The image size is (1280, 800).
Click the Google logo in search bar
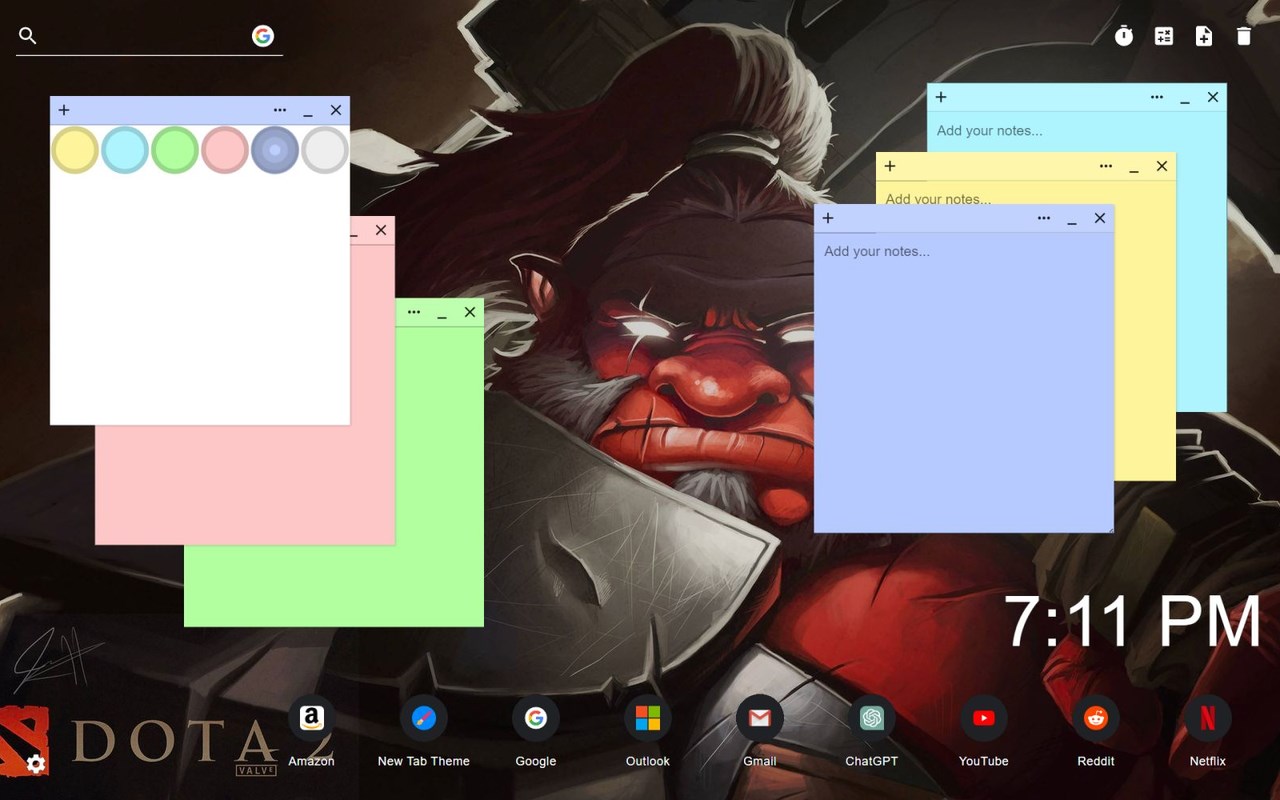coord(263,36)
